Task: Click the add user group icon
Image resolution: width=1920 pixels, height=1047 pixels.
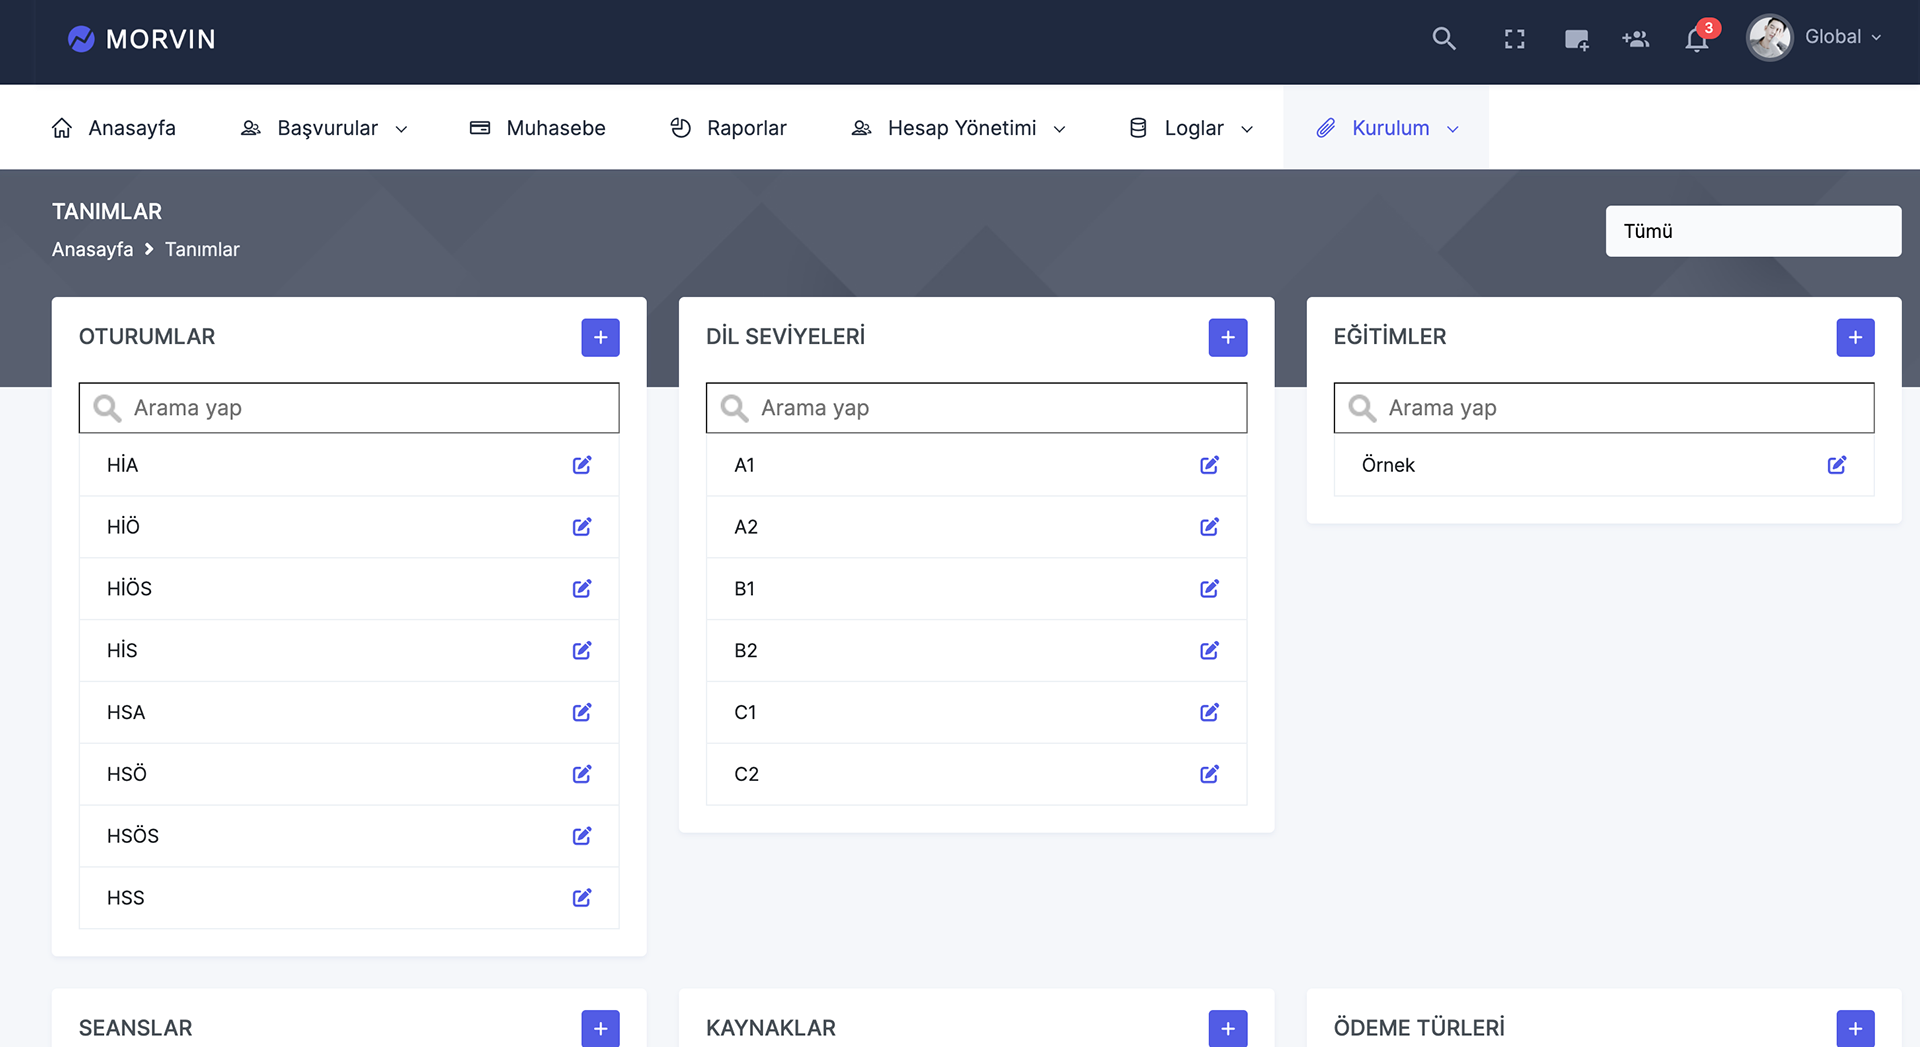Action: pos(1635,39)
